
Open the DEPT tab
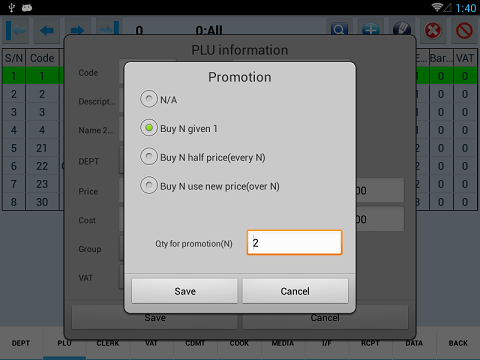coord(21,343)
